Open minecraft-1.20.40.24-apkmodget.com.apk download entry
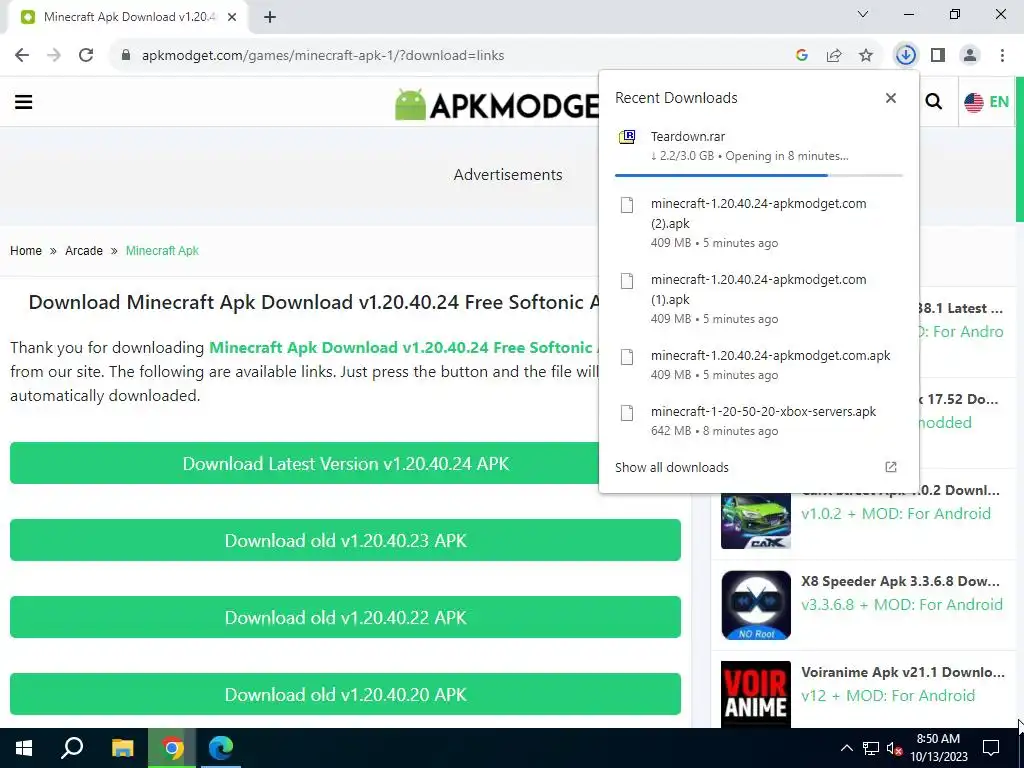 (x=759, y=364)
